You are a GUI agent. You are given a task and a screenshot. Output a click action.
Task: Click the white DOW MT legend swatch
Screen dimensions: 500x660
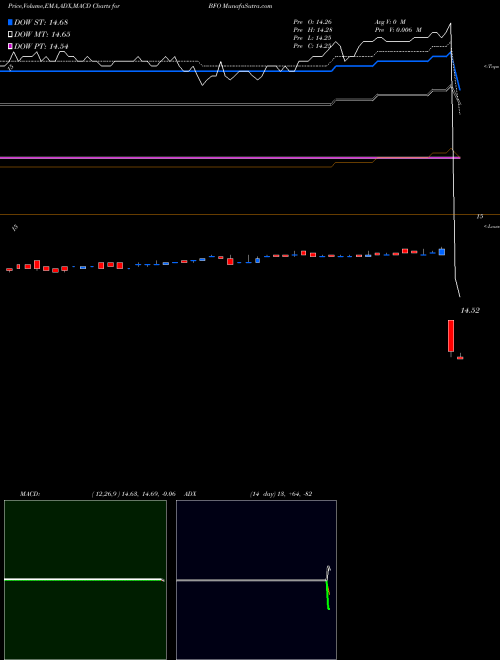tap(11, 35)
